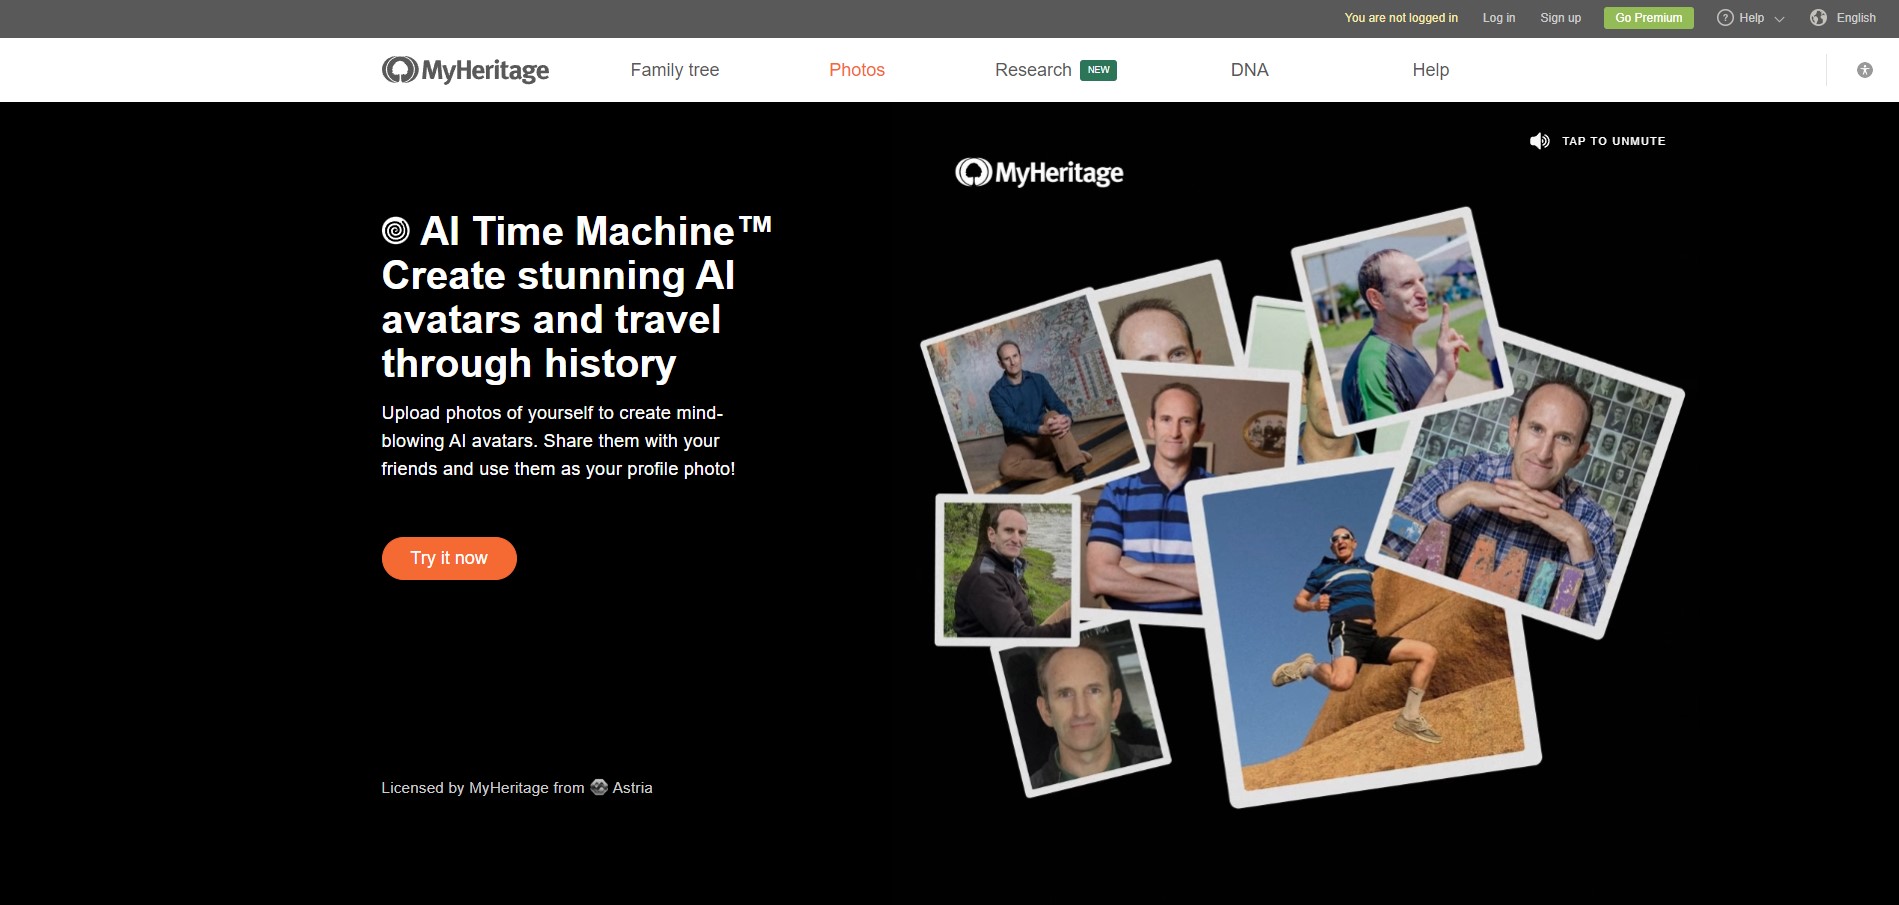Expand the top bar Help dropdown arrow
Viewport: 1899px width, 905px height.
point(1779,19)
